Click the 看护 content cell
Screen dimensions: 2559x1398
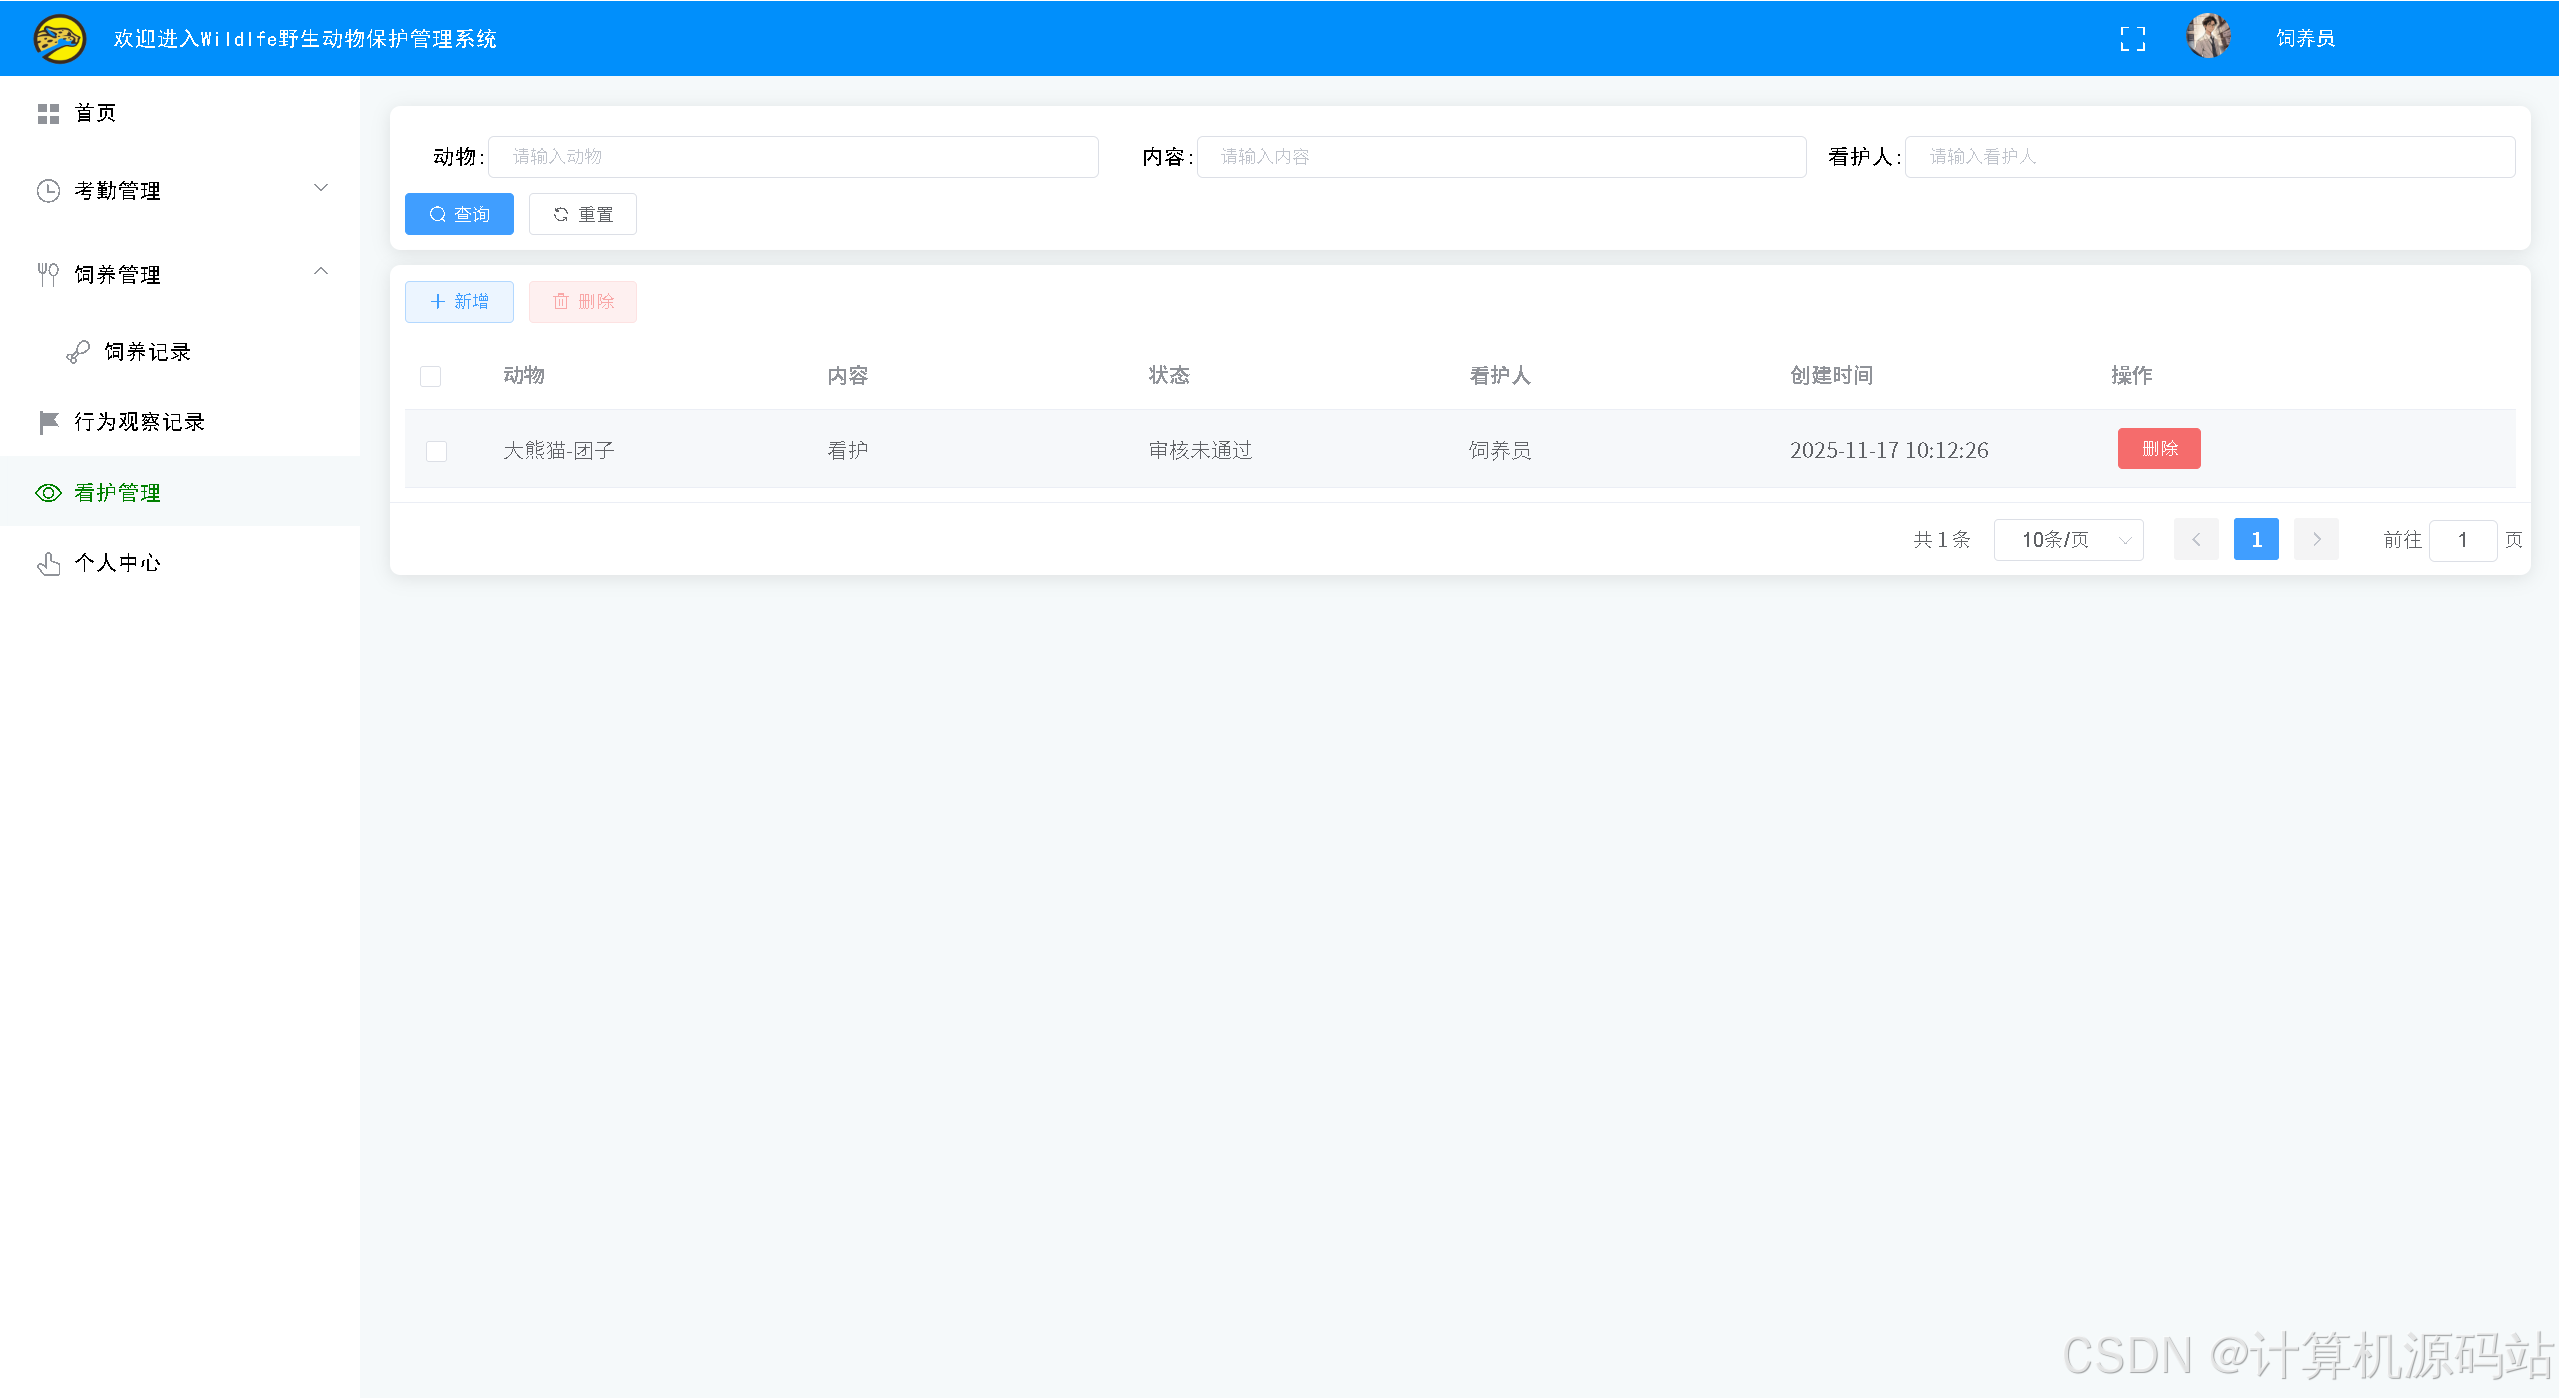[x=848, y=451]
